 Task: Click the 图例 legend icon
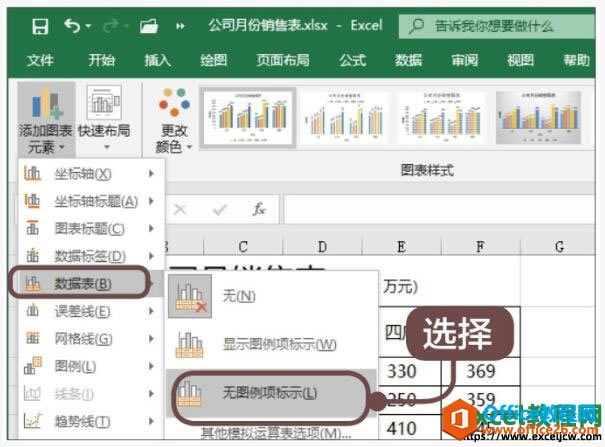pyautogui.click(x=32, y=365)
